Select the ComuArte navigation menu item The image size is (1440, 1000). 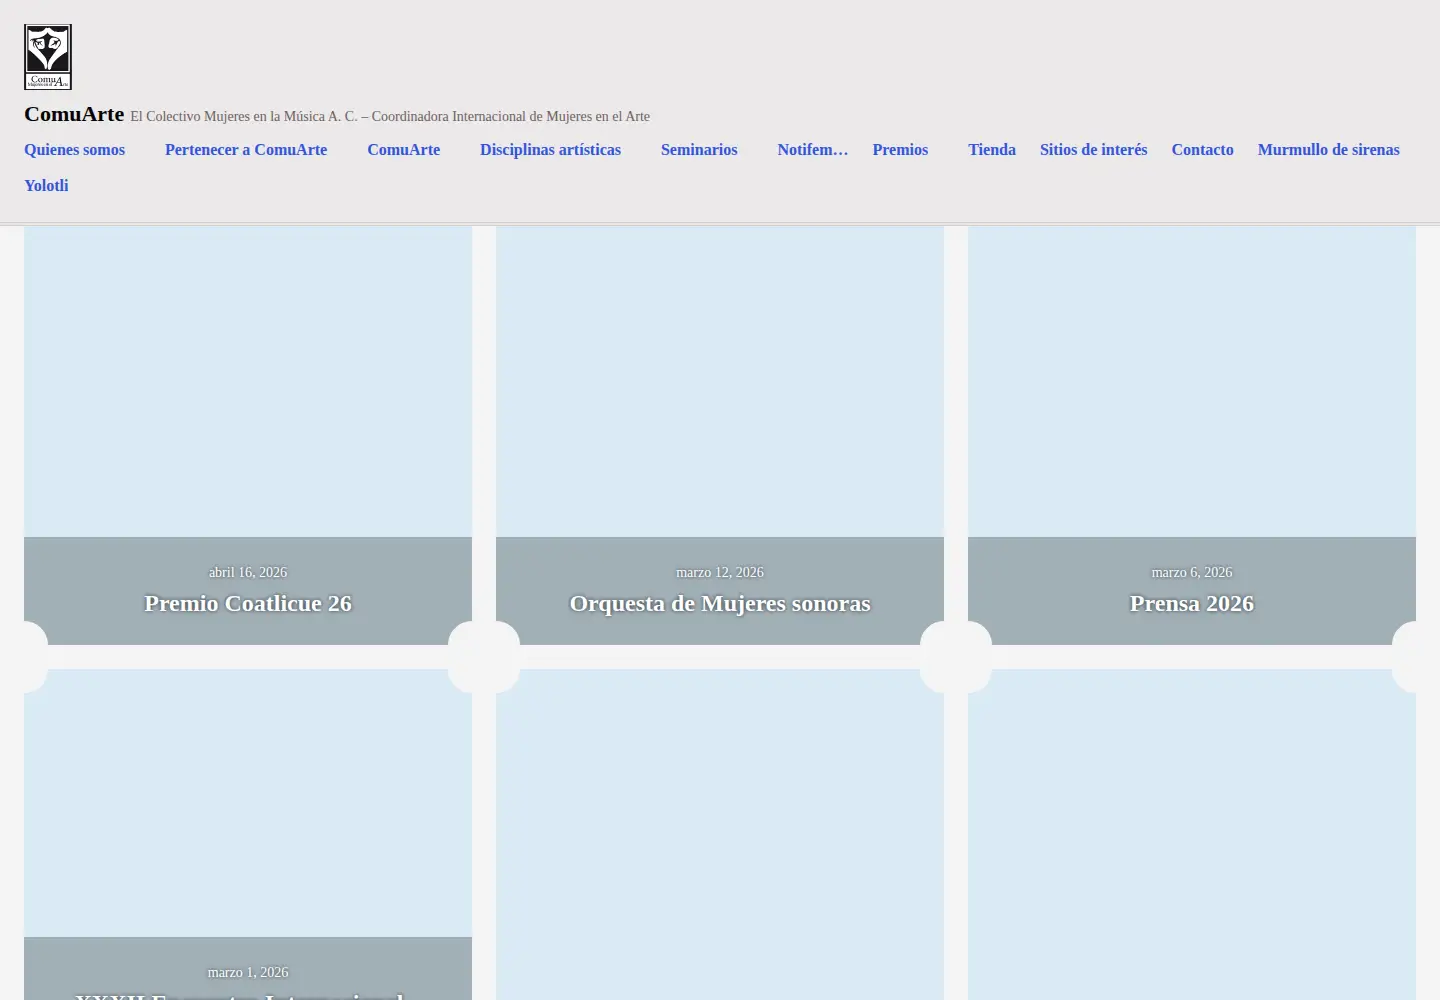click(x=404, y=150)
